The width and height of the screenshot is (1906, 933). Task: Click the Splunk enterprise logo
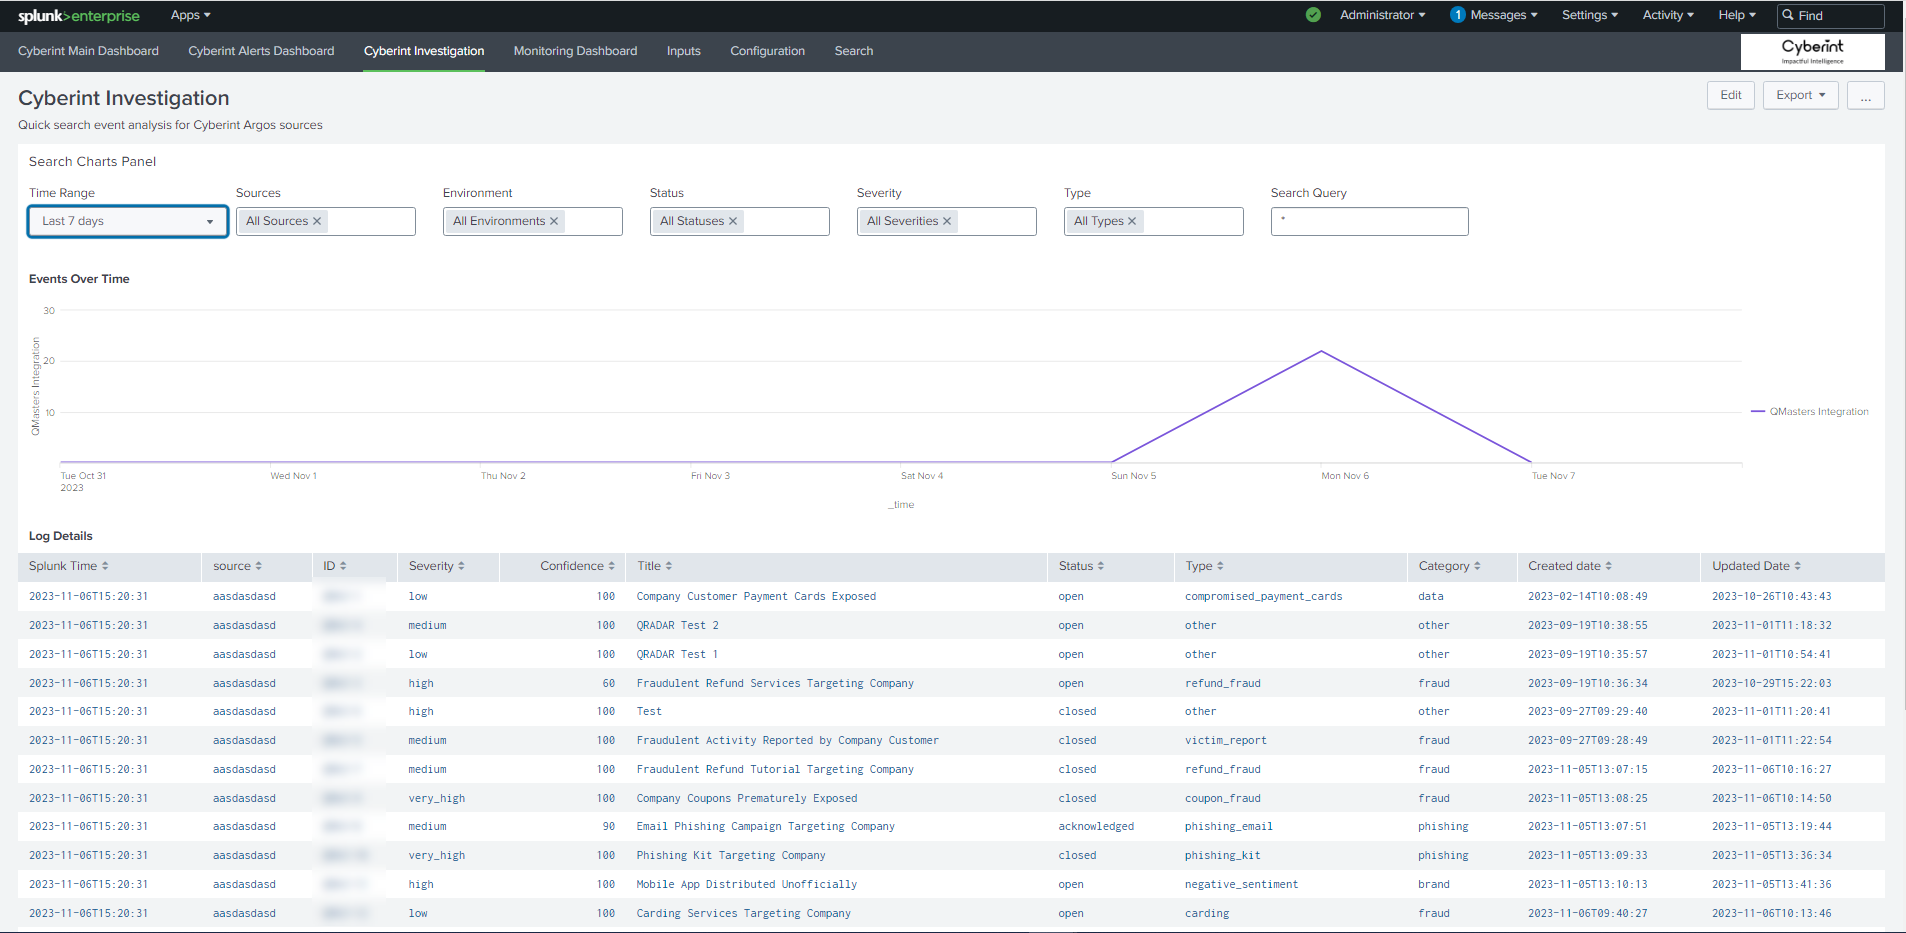(x=79, y=16)
